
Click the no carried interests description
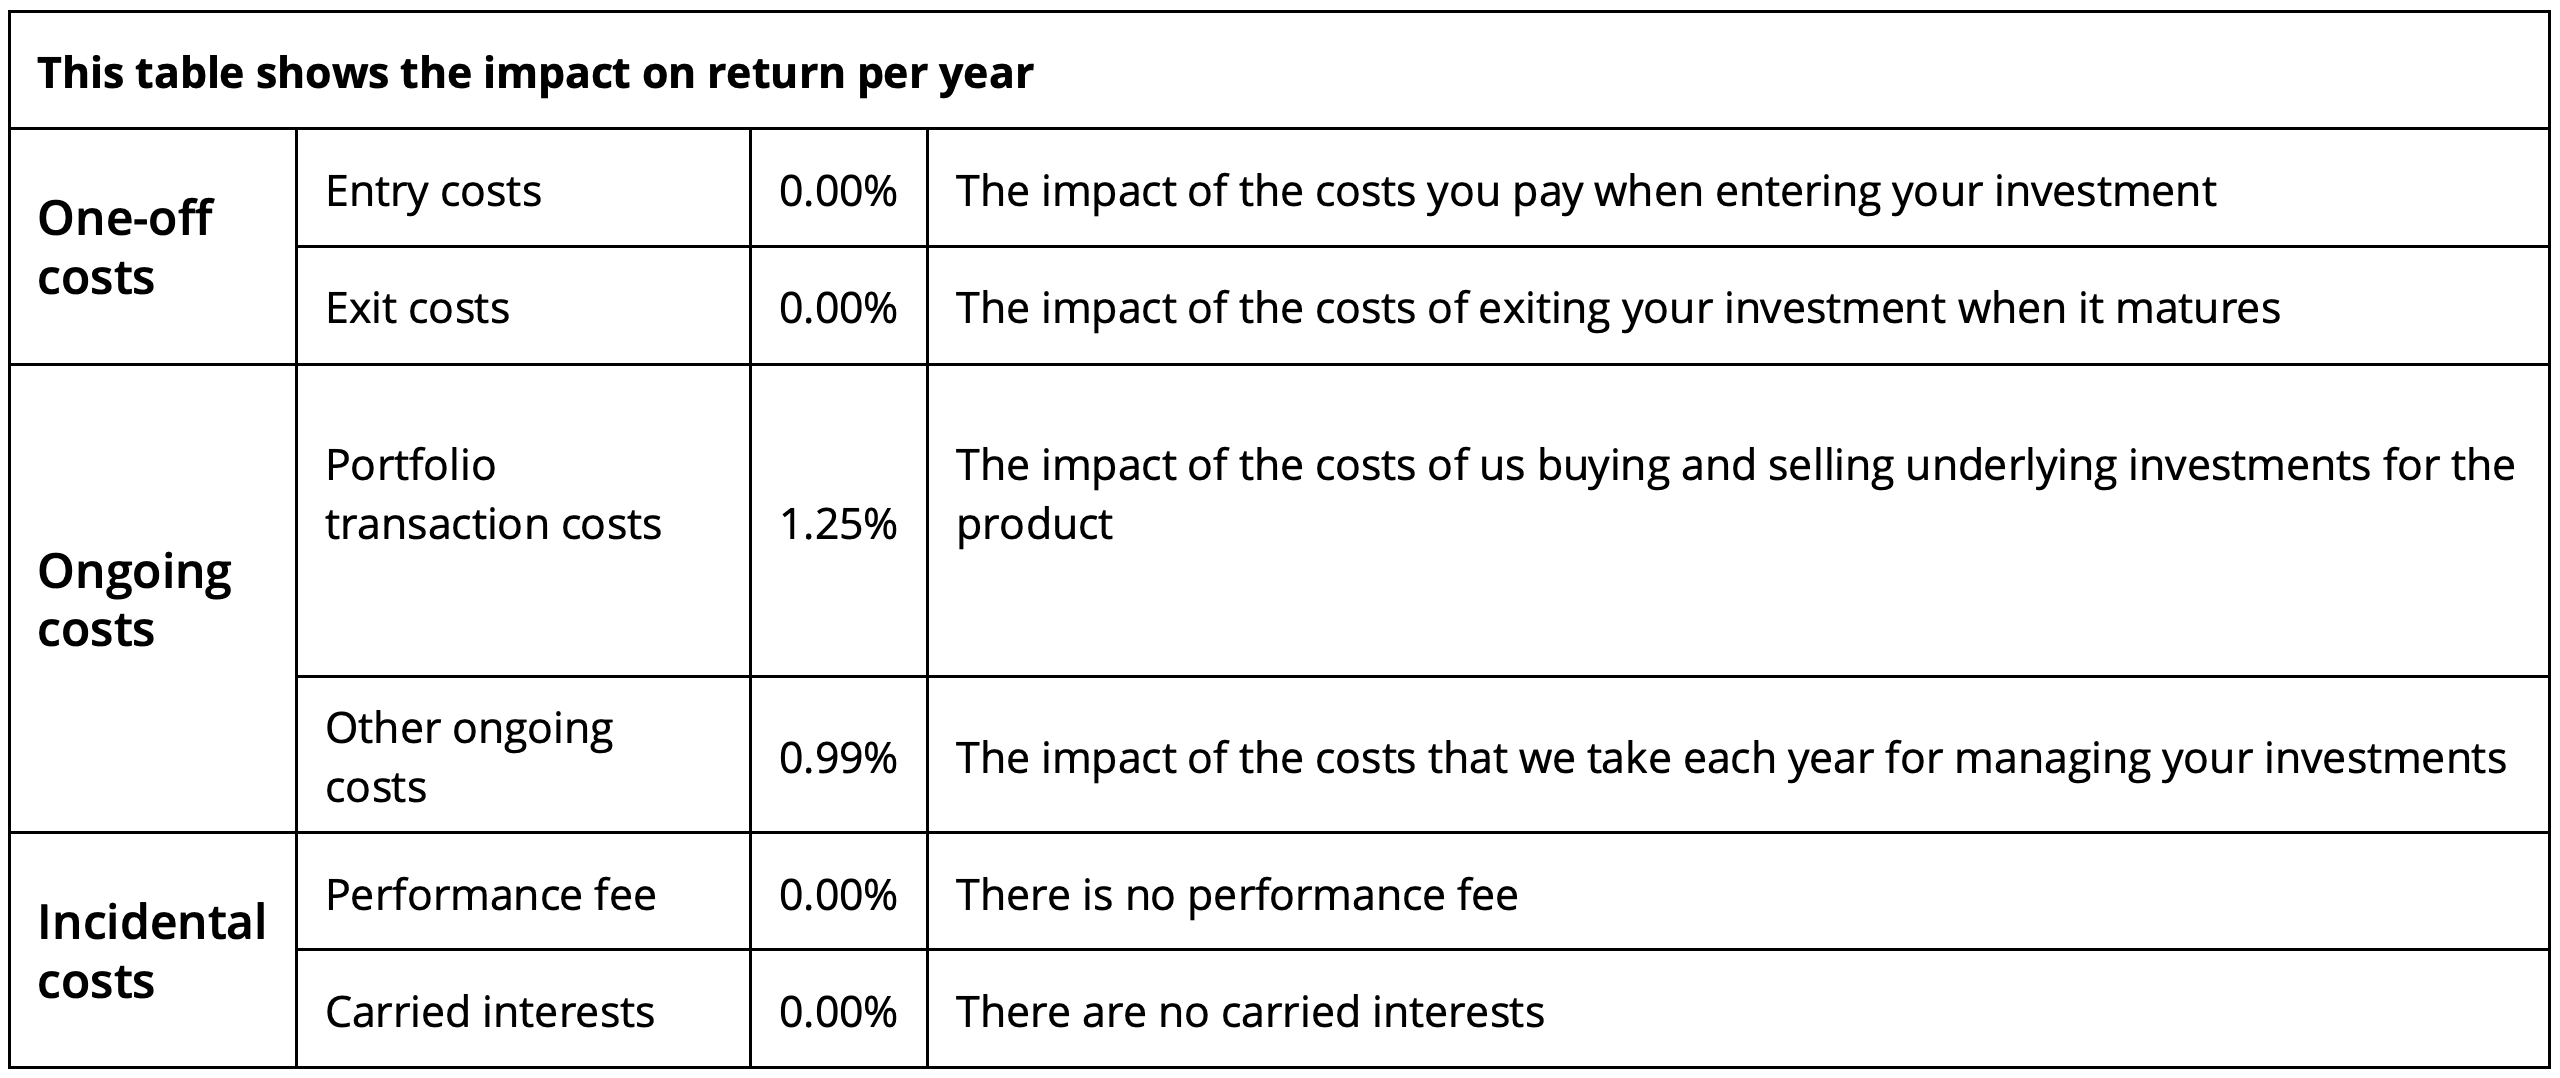(x=1250, y=1011)
